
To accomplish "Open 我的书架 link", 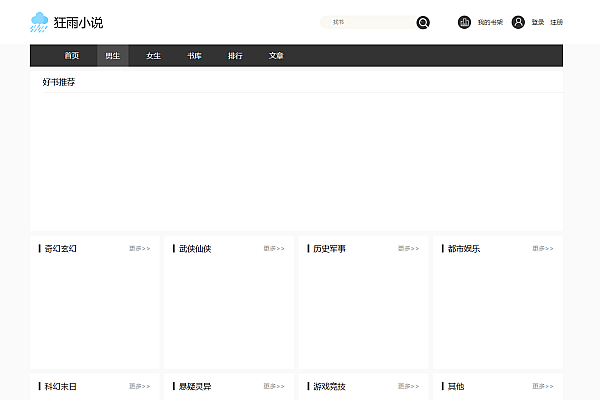I will click(x=490, y=22).
